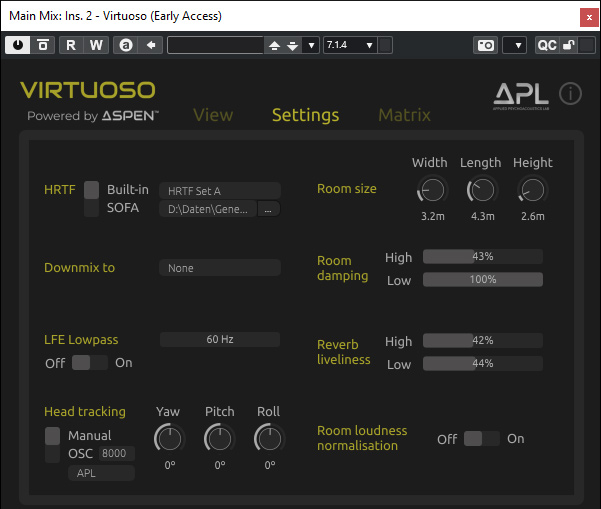Select the Built-in HRTF option
601x509 pixels.
(92, 189)
